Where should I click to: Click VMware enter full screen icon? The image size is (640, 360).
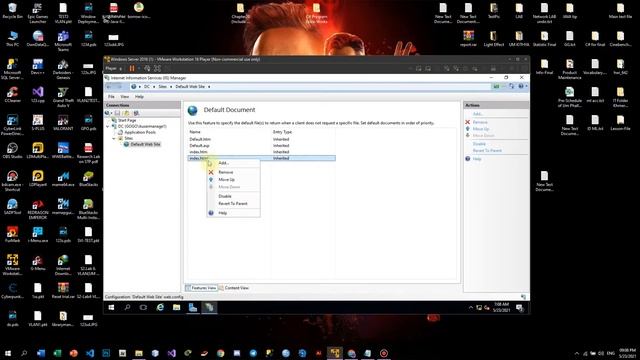tap(158, 69)
